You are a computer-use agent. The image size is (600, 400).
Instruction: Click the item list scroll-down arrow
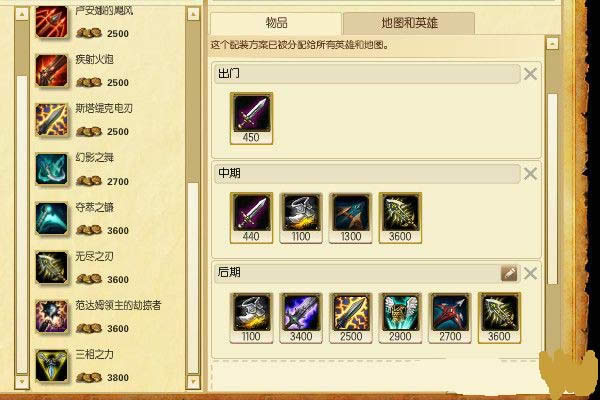[x=193, y=382]
